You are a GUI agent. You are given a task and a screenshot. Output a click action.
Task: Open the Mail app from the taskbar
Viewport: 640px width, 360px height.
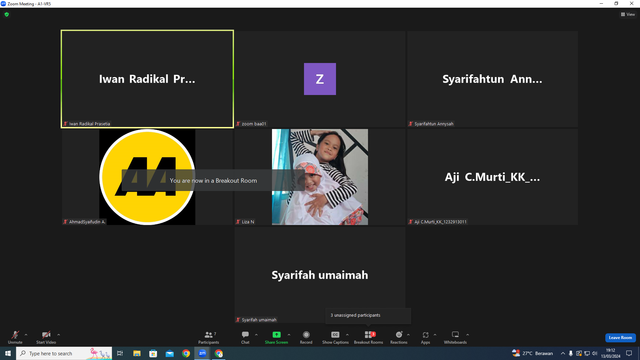169,353
